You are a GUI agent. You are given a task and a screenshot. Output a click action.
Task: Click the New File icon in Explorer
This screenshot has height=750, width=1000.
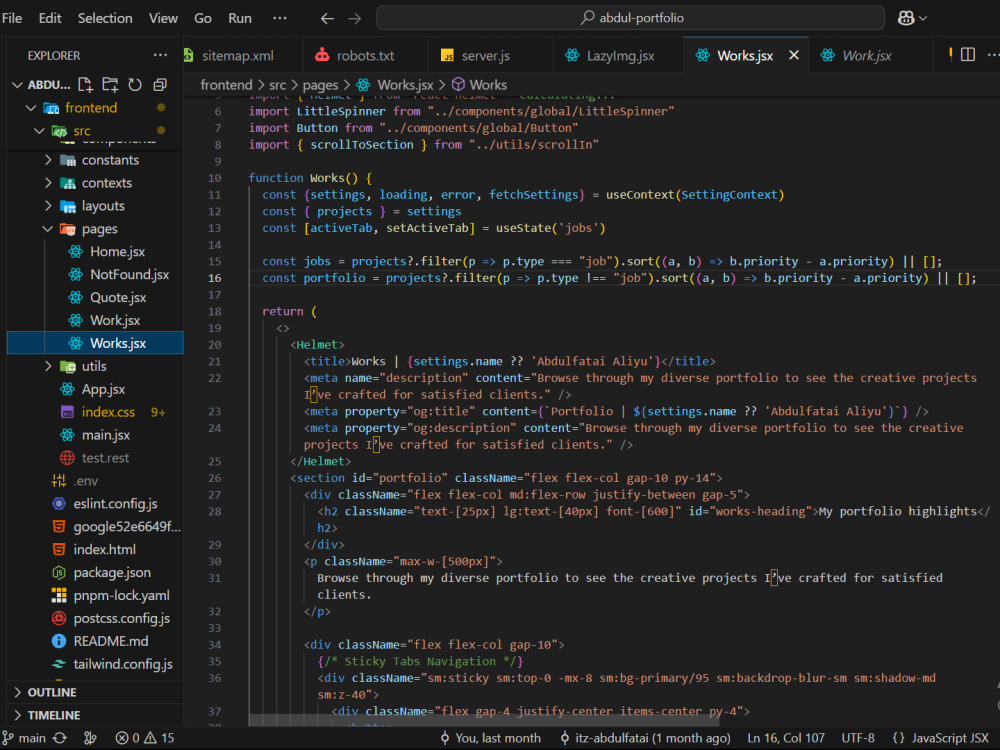click(x=85, y=85)
